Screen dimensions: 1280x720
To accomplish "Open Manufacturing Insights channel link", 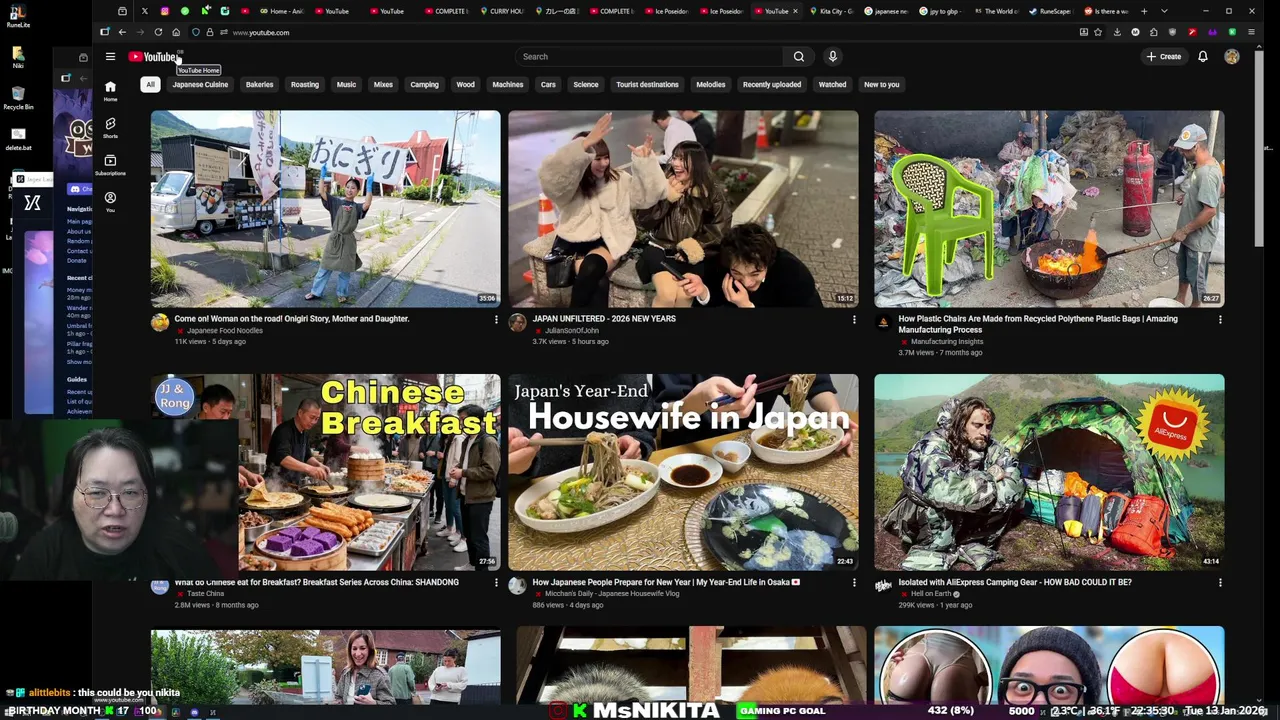I will [947, 342].
